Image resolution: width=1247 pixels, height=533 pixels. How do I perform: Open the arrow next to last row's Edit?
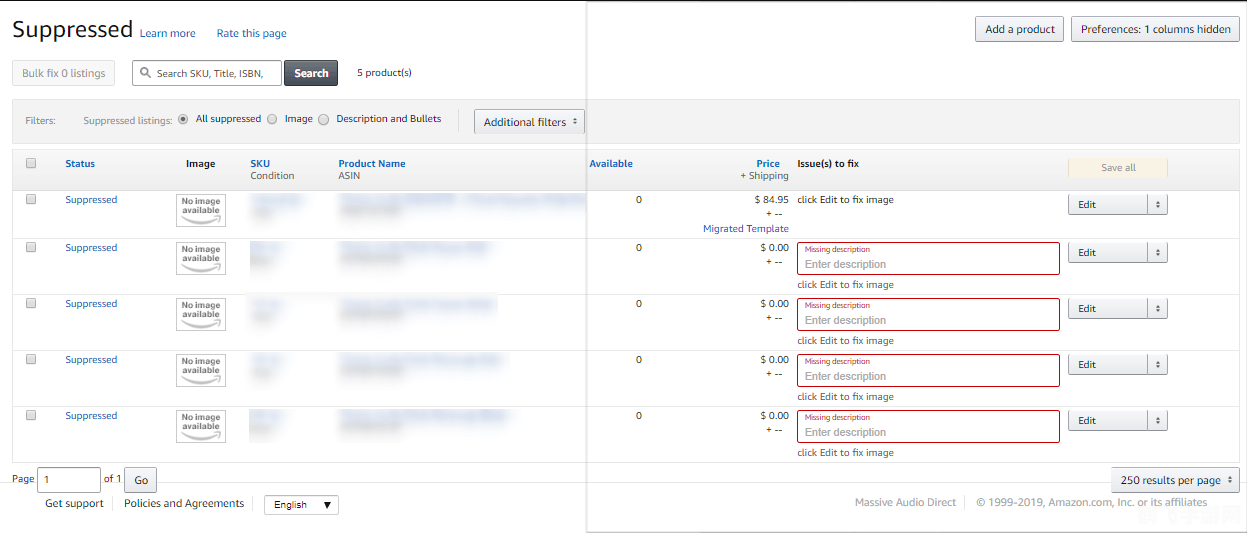coord(1158,421)
